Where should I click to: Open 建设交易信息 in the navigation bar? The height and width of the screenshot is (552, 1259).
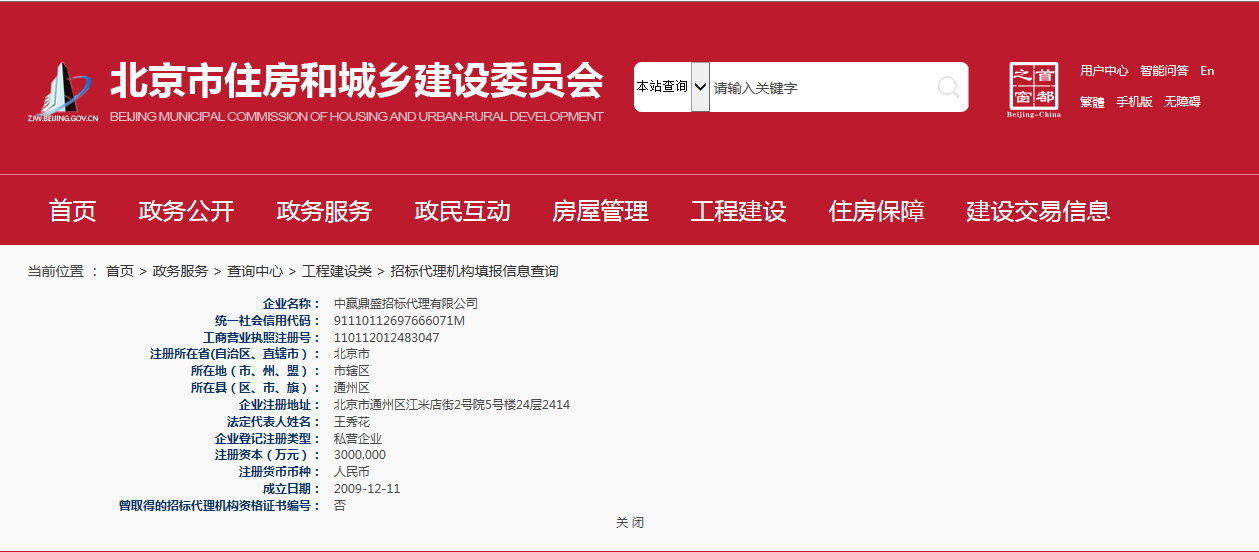tap(1038, 211)
